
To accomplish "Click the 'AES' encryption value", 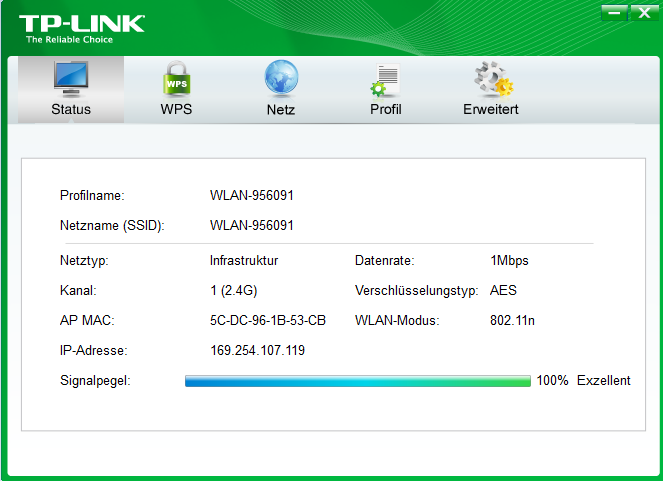I will pos(503,291).
